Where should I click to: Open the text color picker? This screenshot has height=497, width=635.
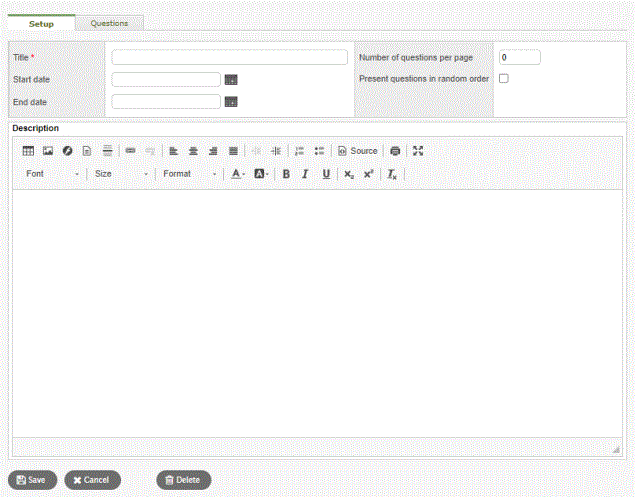click(x=238, y=174)
